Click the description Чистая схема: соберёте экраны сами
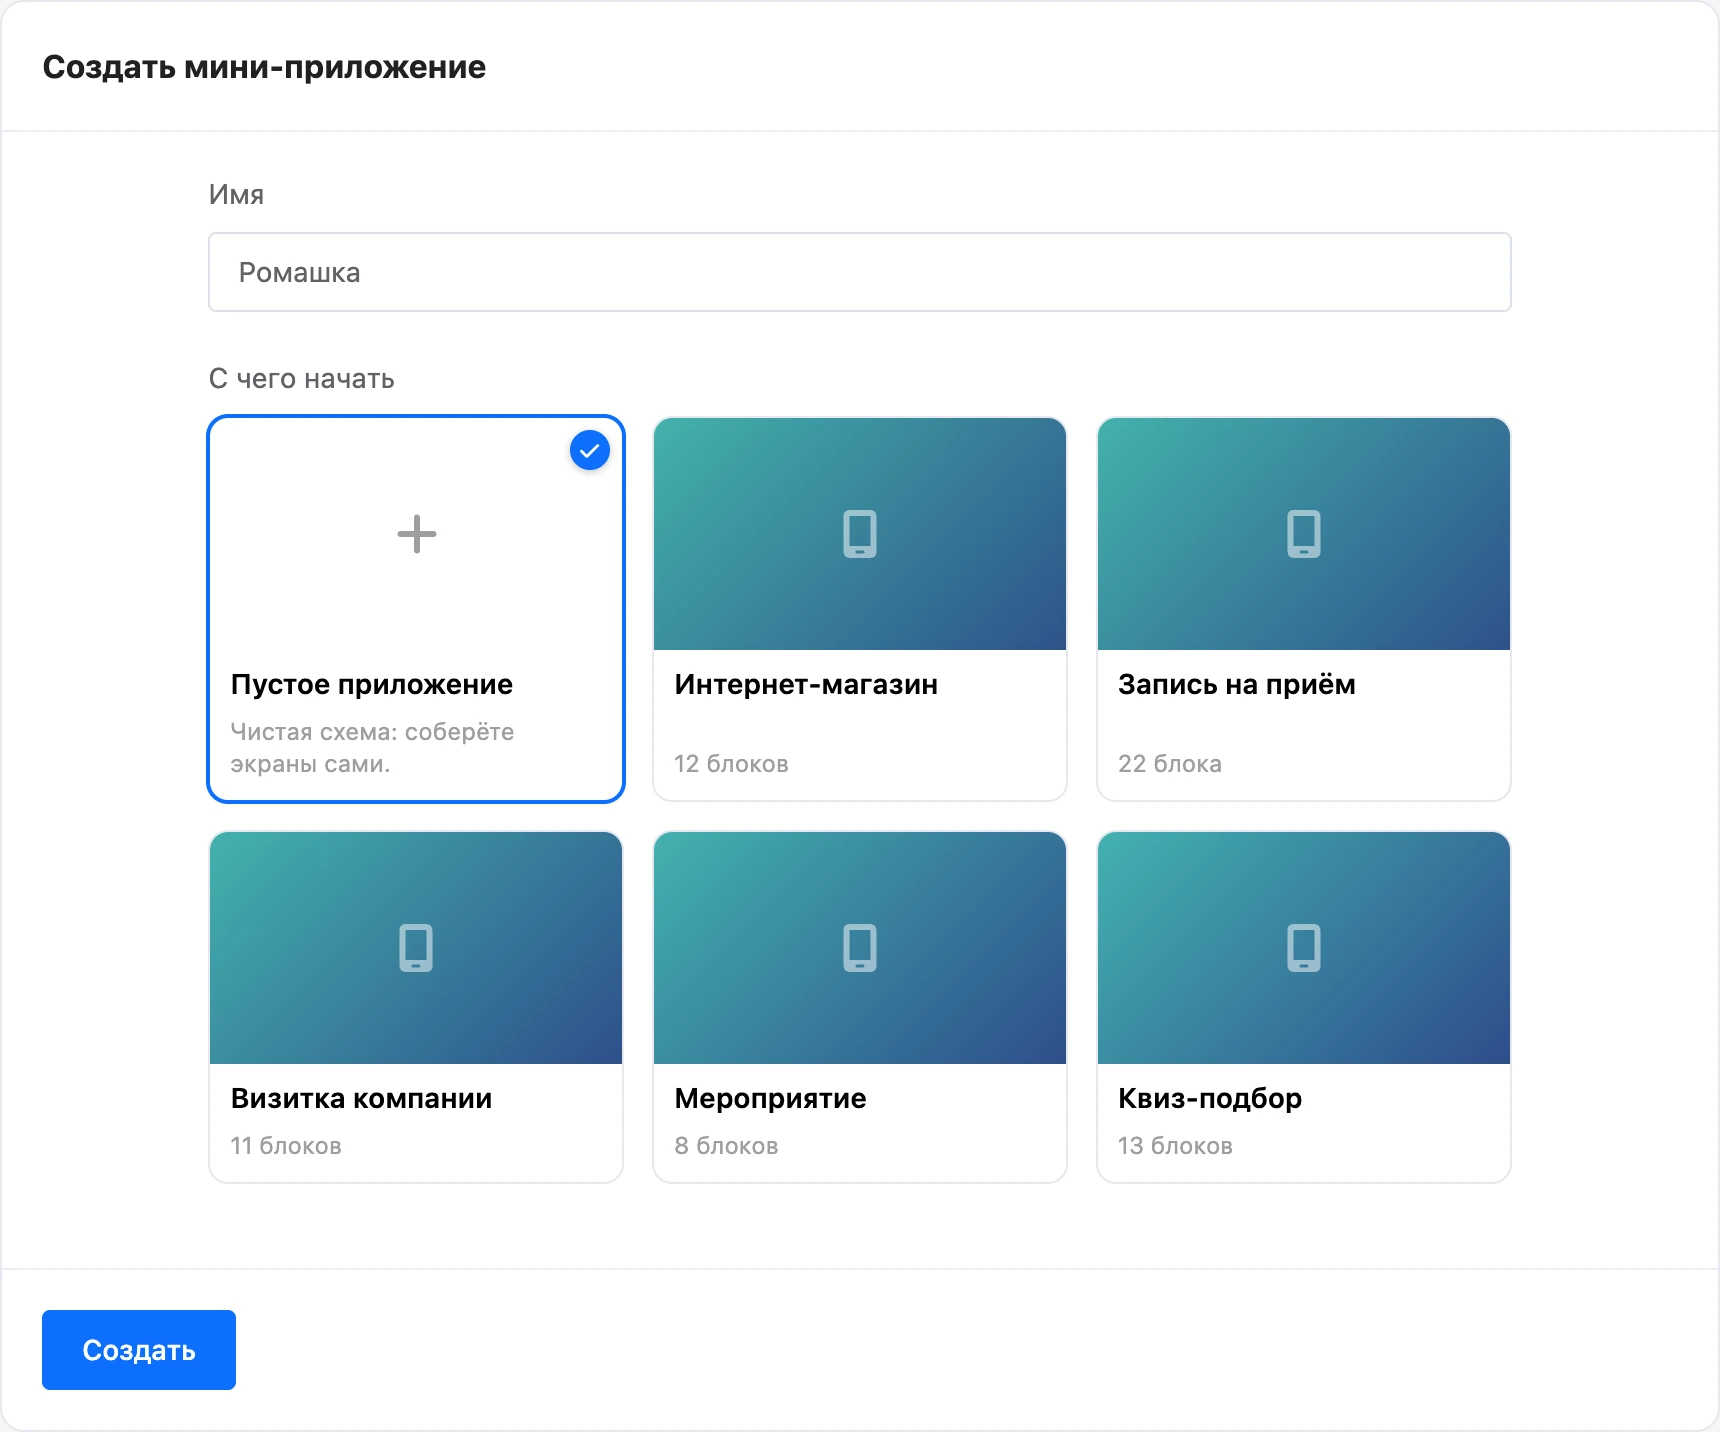 click(x=372, y=748)
